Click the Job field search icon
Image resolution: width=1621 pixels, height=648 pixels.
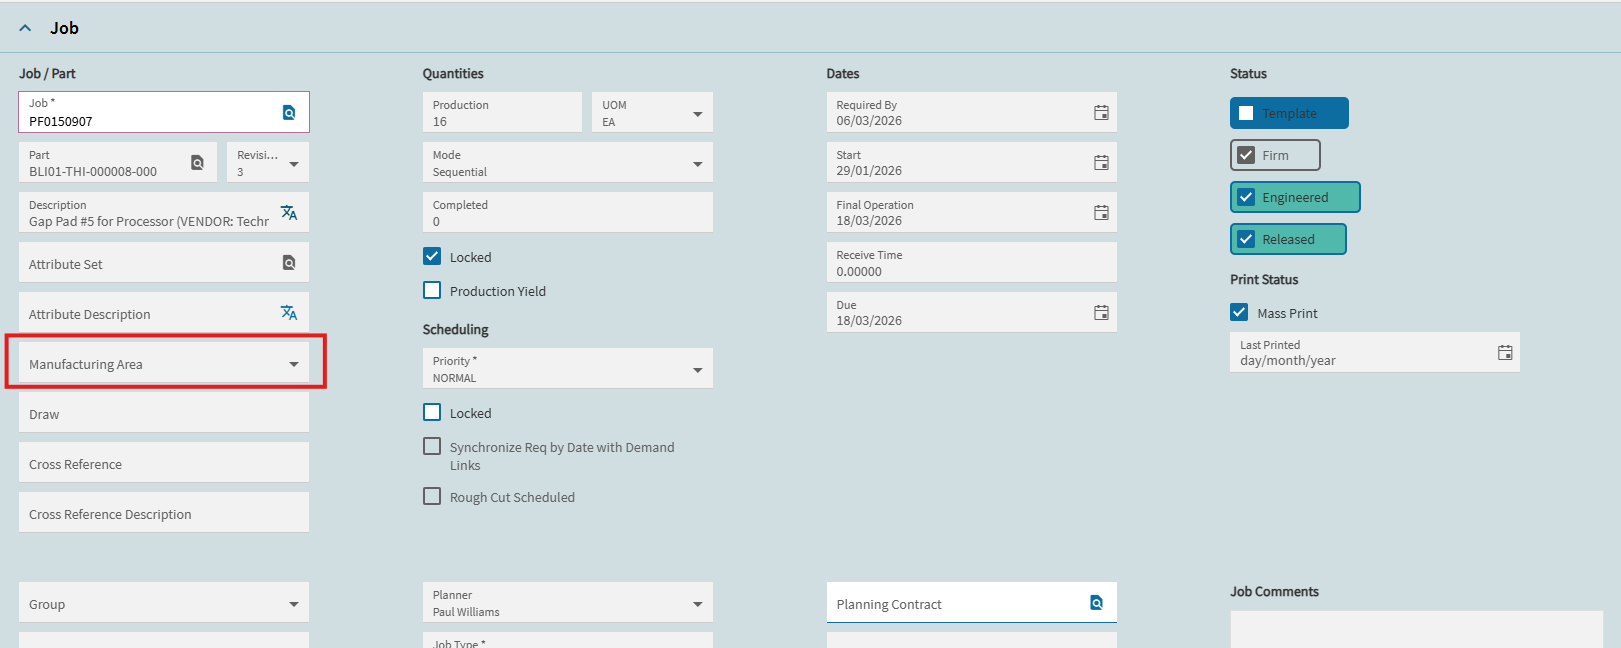(289, 113)
